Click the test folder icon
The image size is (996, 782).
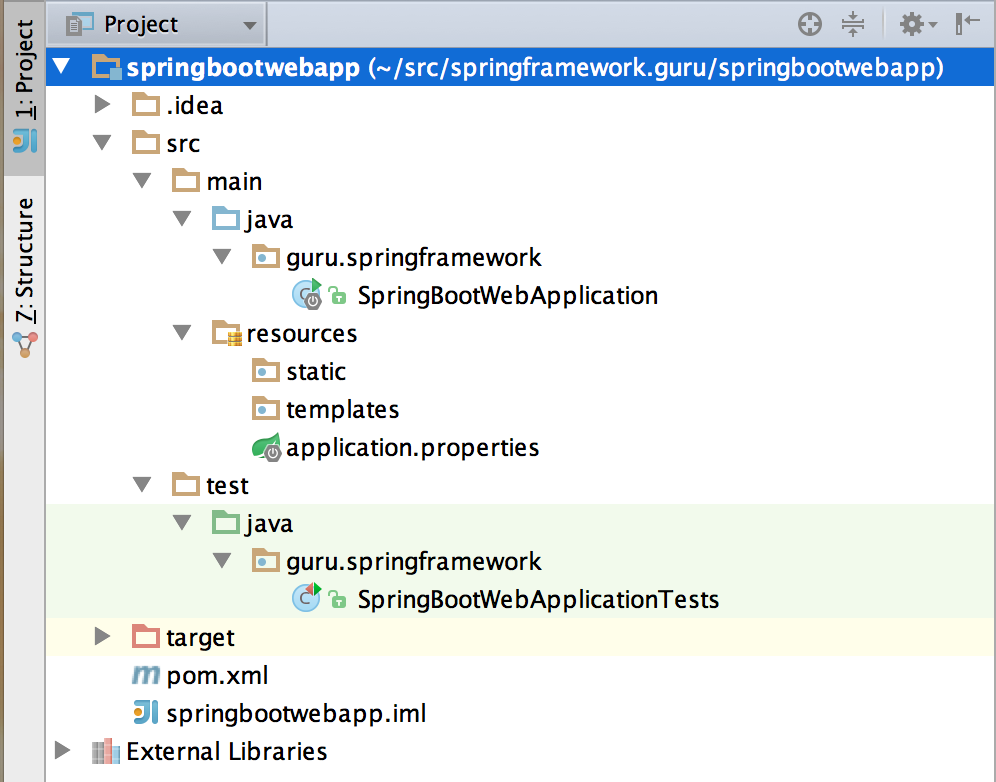point(185,485)
